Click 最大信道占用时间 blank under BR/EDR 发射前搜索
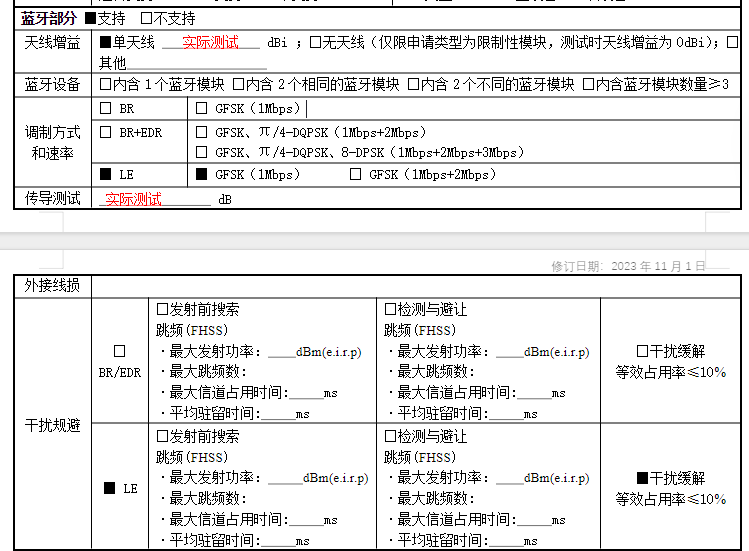The image size is (749, 551). [306, 393]
